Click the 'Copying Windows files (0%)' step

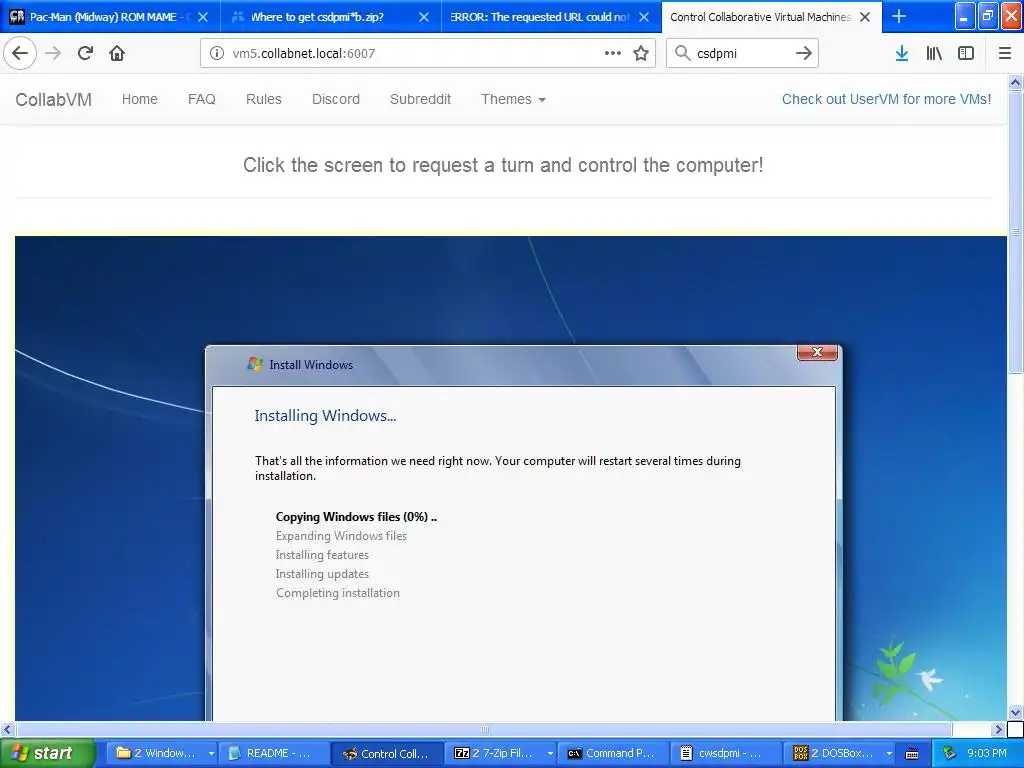click(356, 517)
